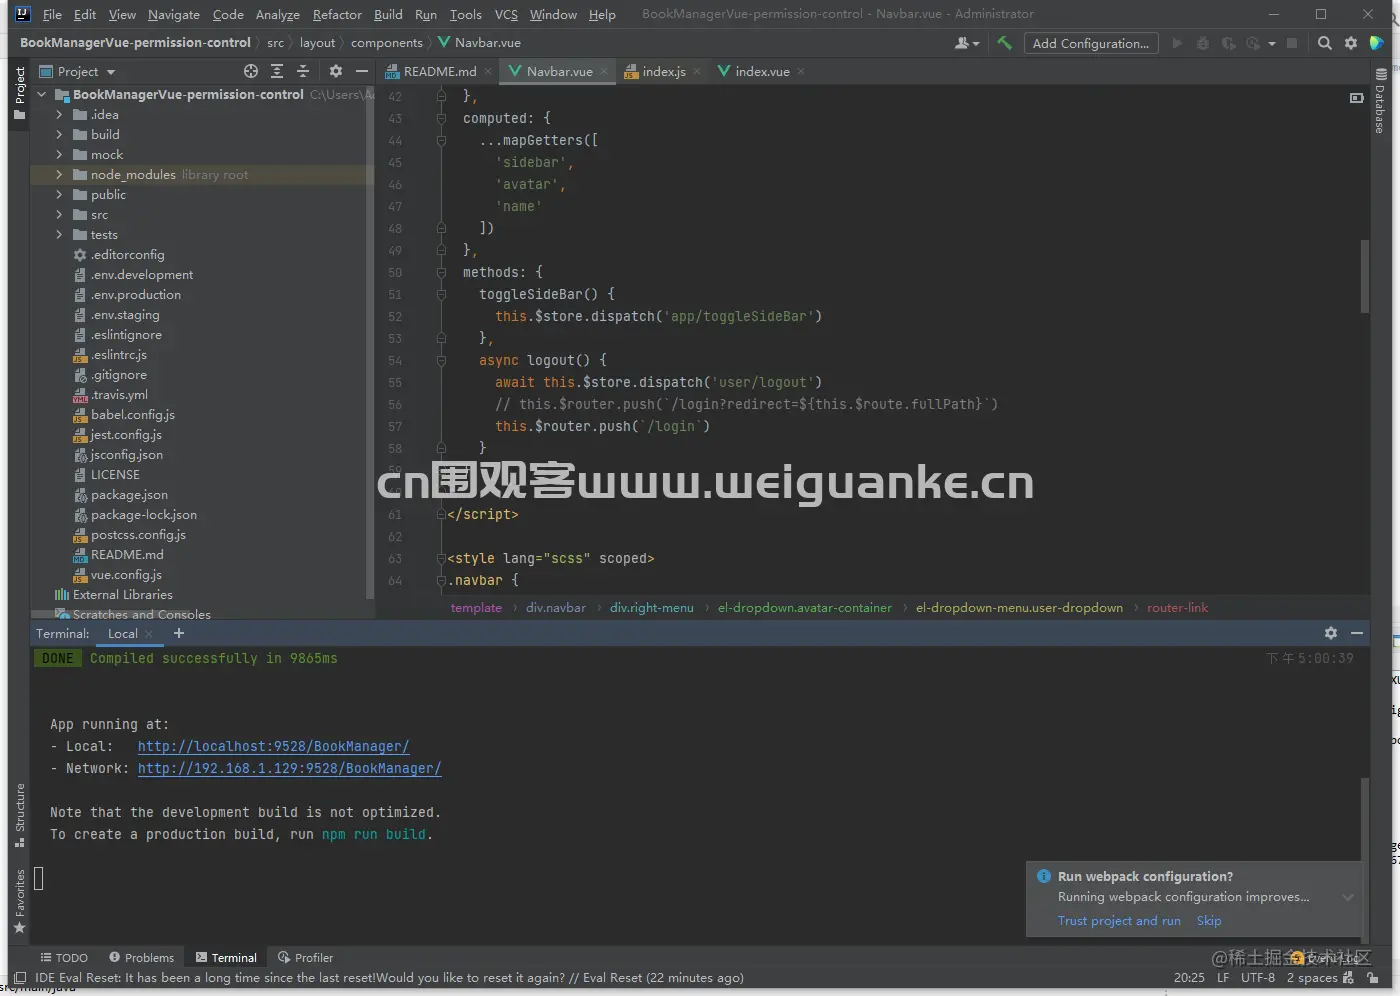Viewport: 1400px width, 996px height.
Task: Expand the public folder
Action: 59,195
